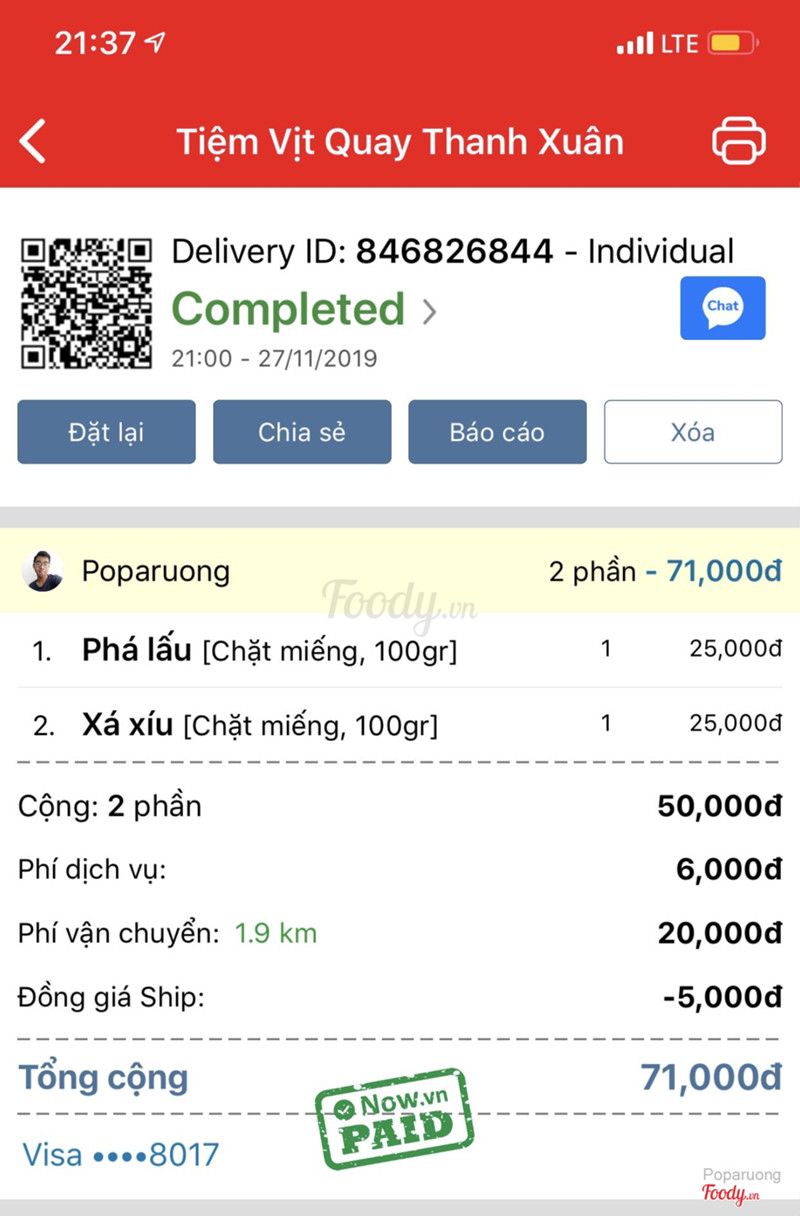The width and height of the screenshot is (800, 1216).
Task: Tap the Poparuong order summary row
Action: tap(400, 571)
